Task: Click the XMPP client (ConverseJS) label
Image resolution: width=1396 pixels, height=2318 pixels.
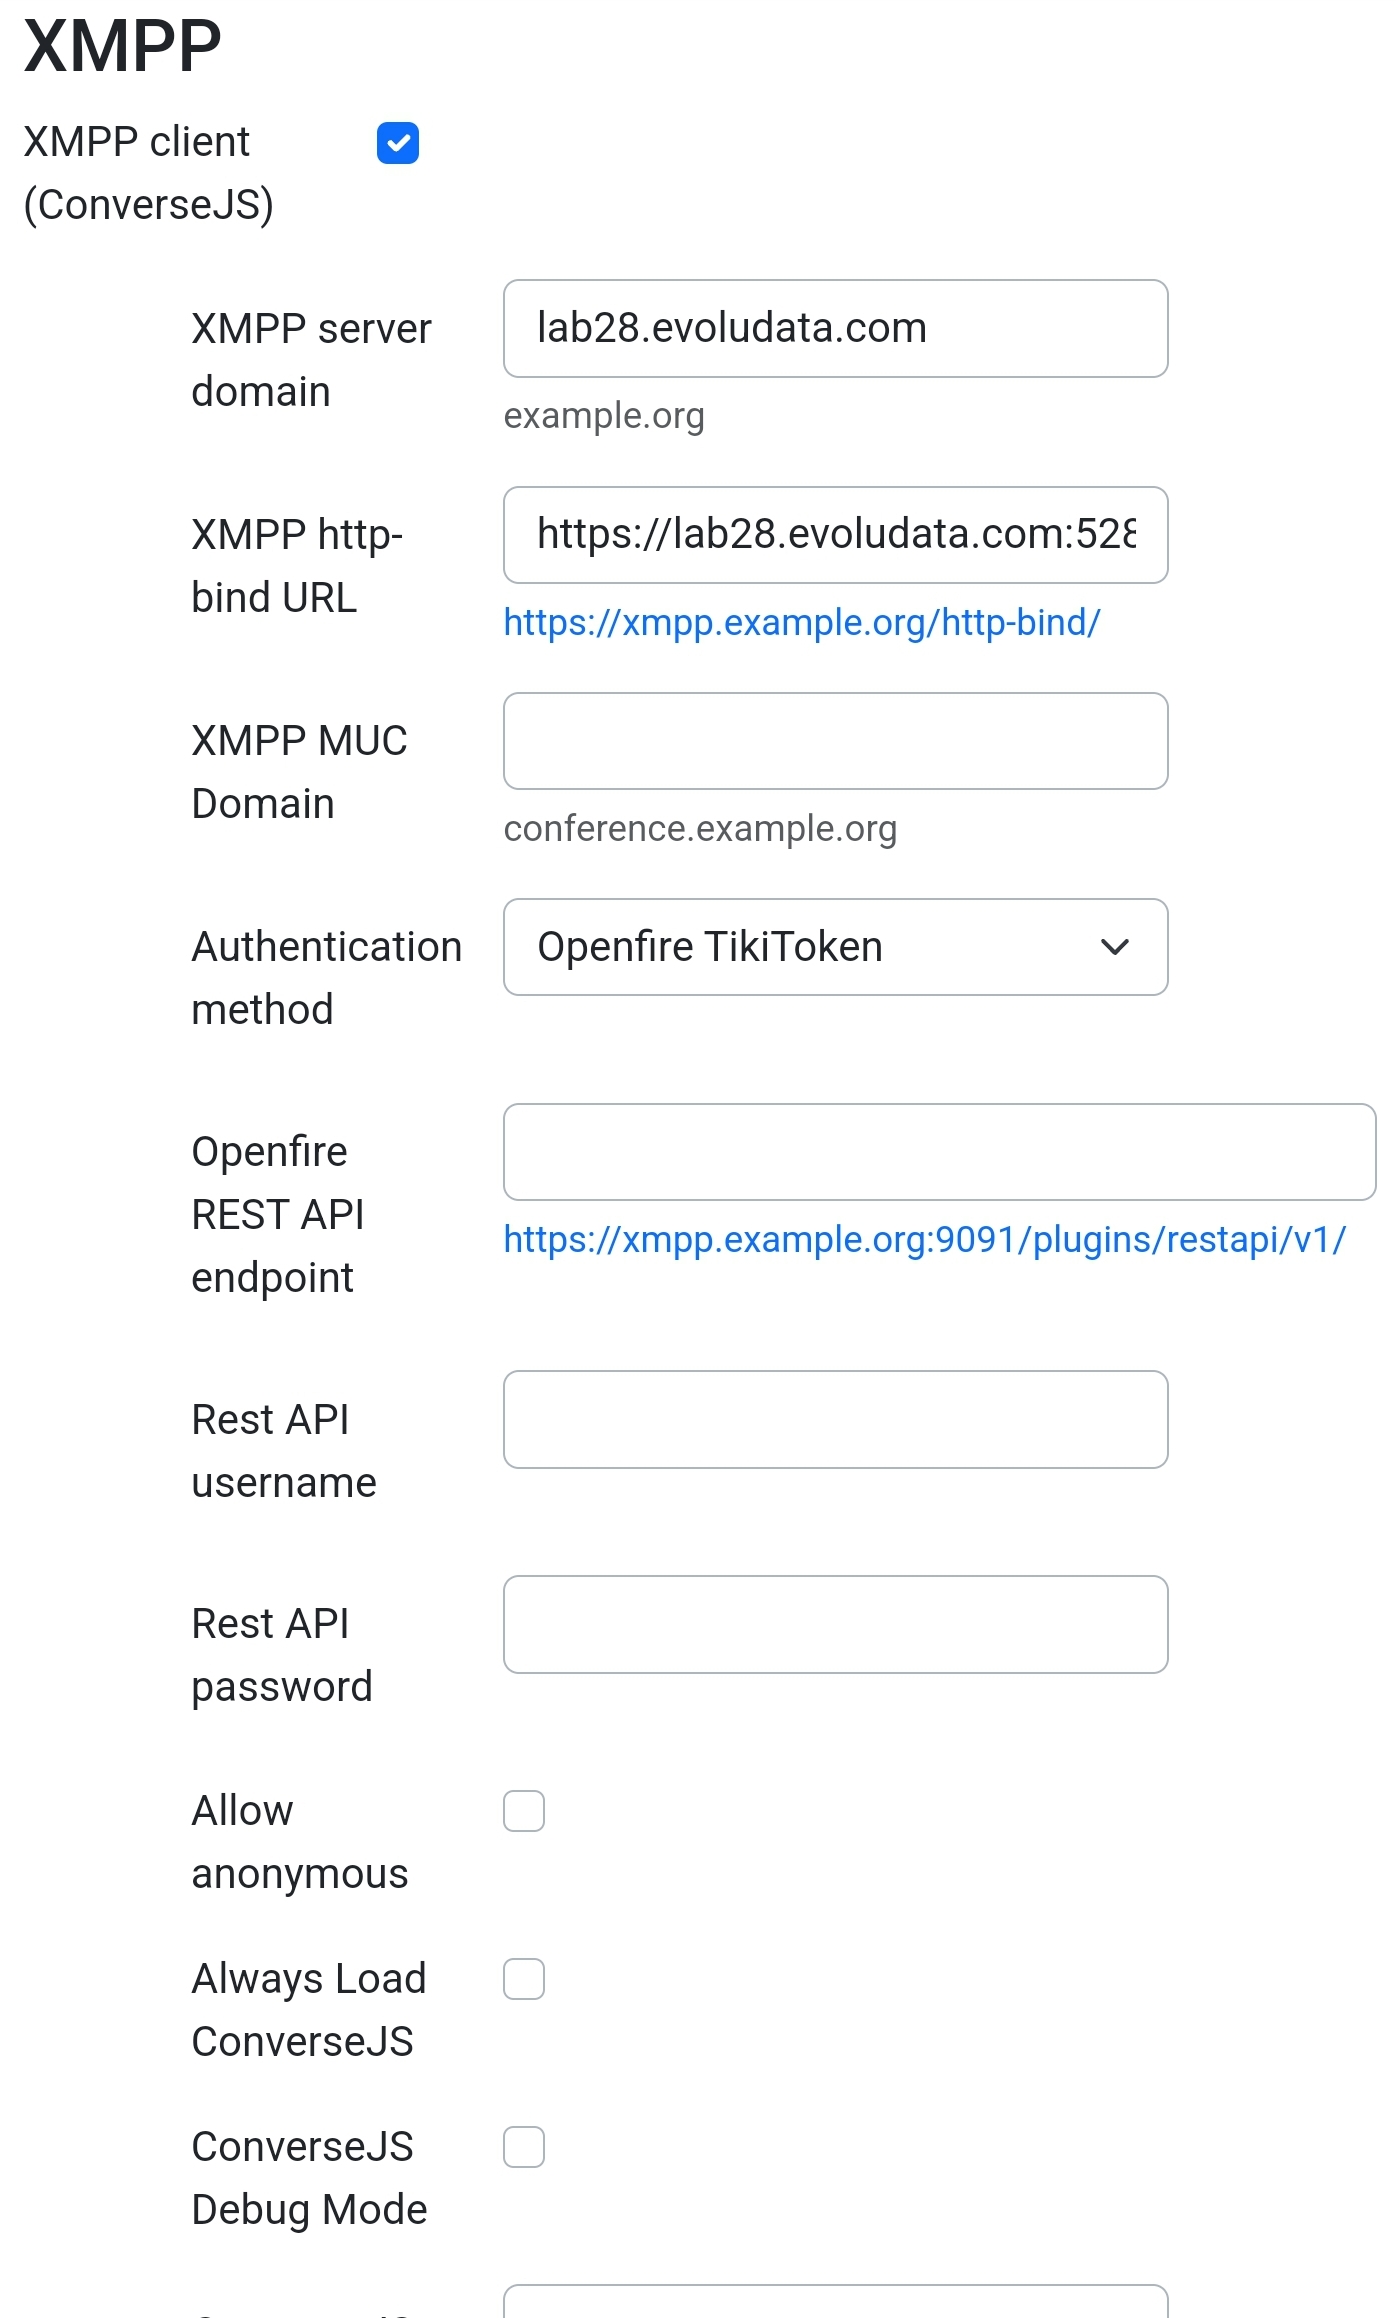Action: point(149,173)
